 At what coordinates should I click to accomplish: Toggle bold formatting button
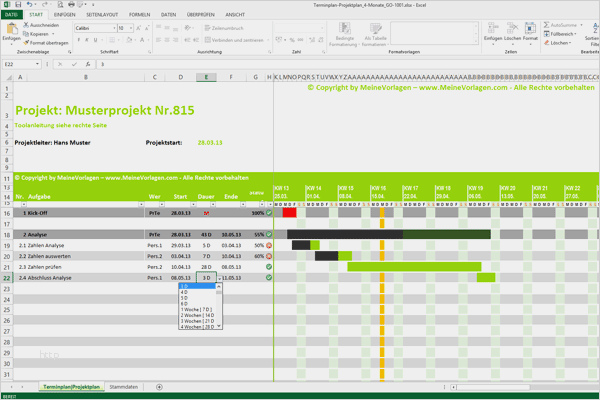tap(79, 40)
